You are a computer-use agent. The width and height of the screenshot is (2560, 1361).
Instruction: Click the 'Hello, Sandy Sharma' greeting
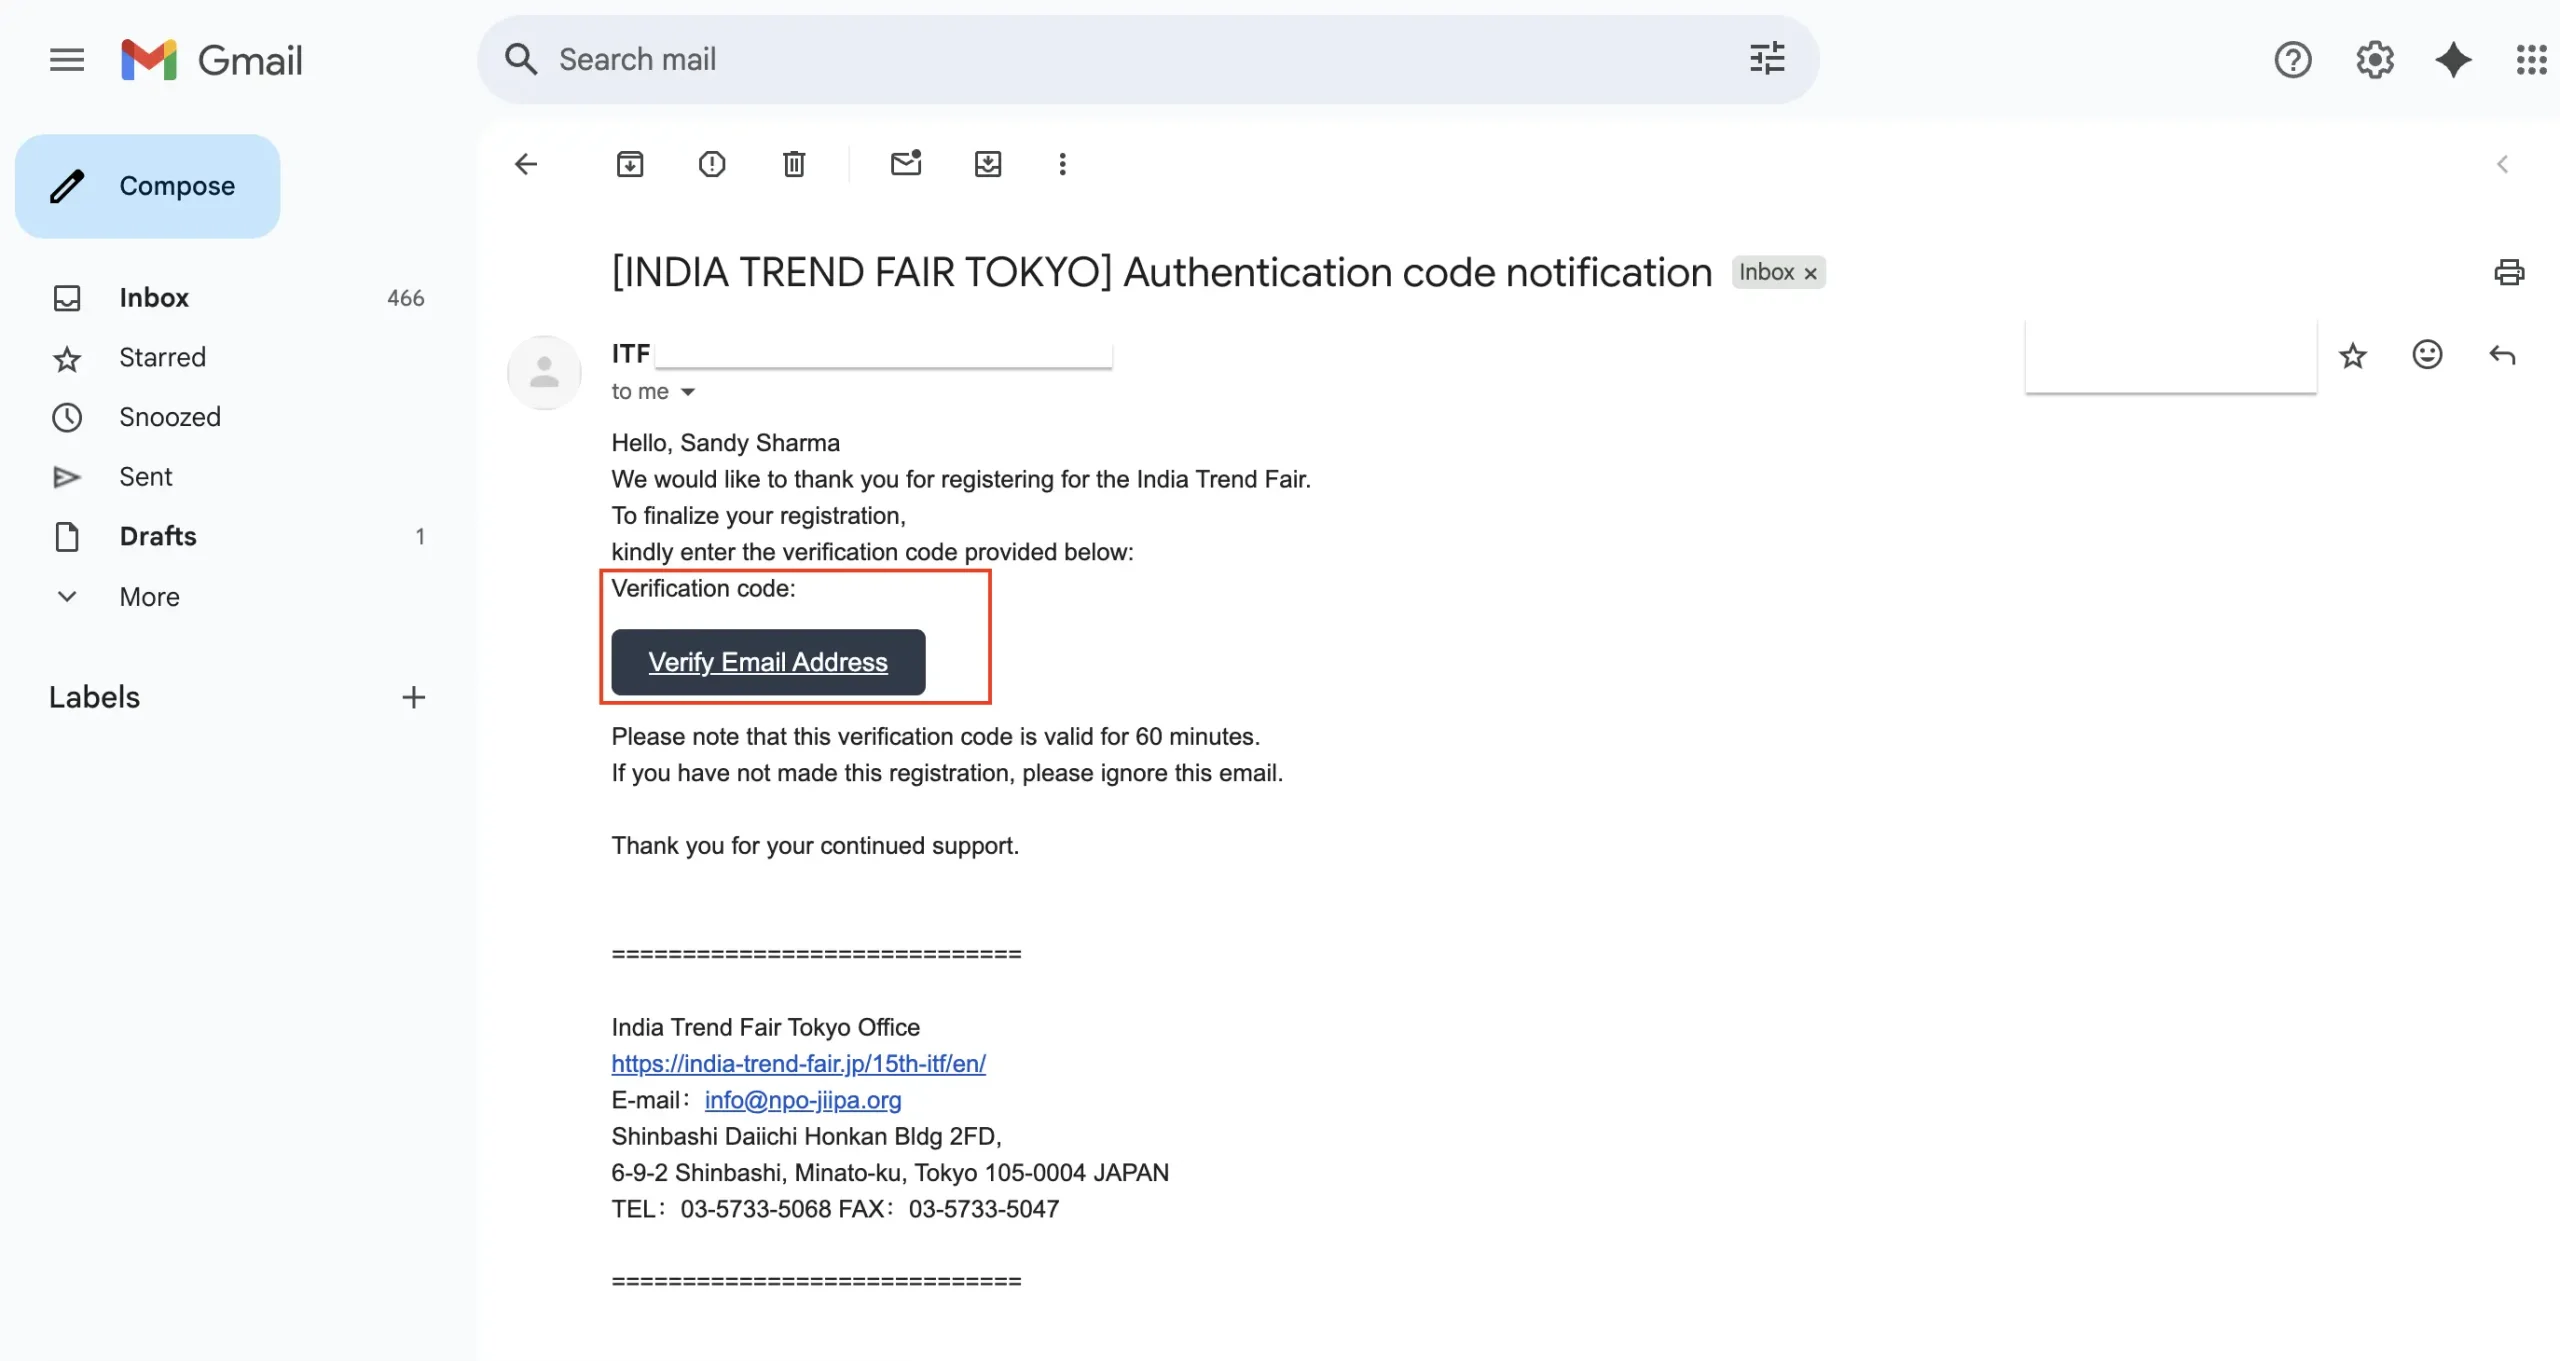[726, 443]
